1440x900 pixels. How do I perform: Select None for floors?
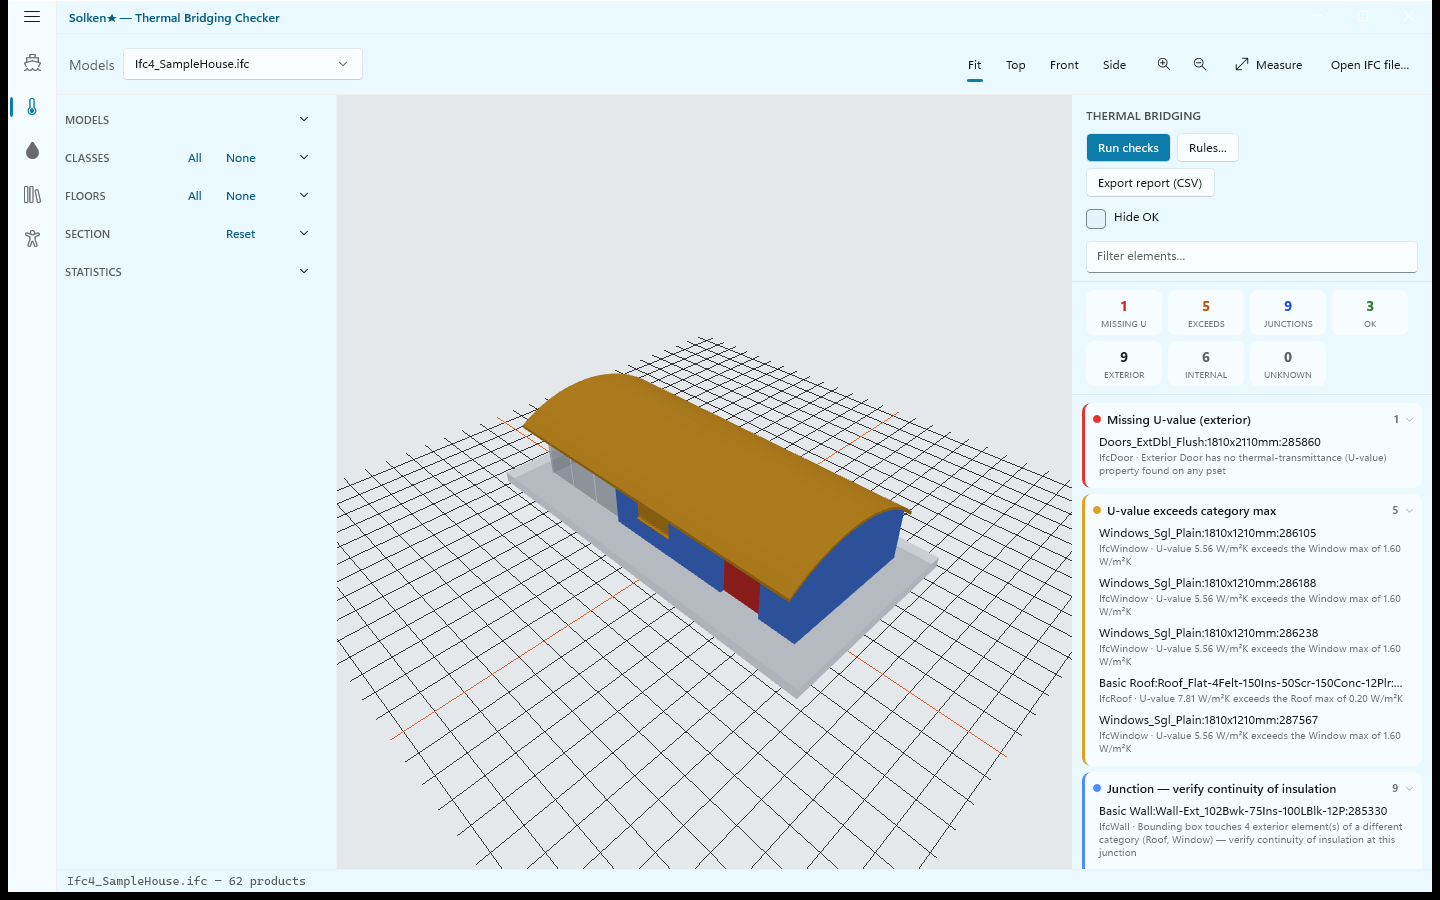(x=240, y=196)
